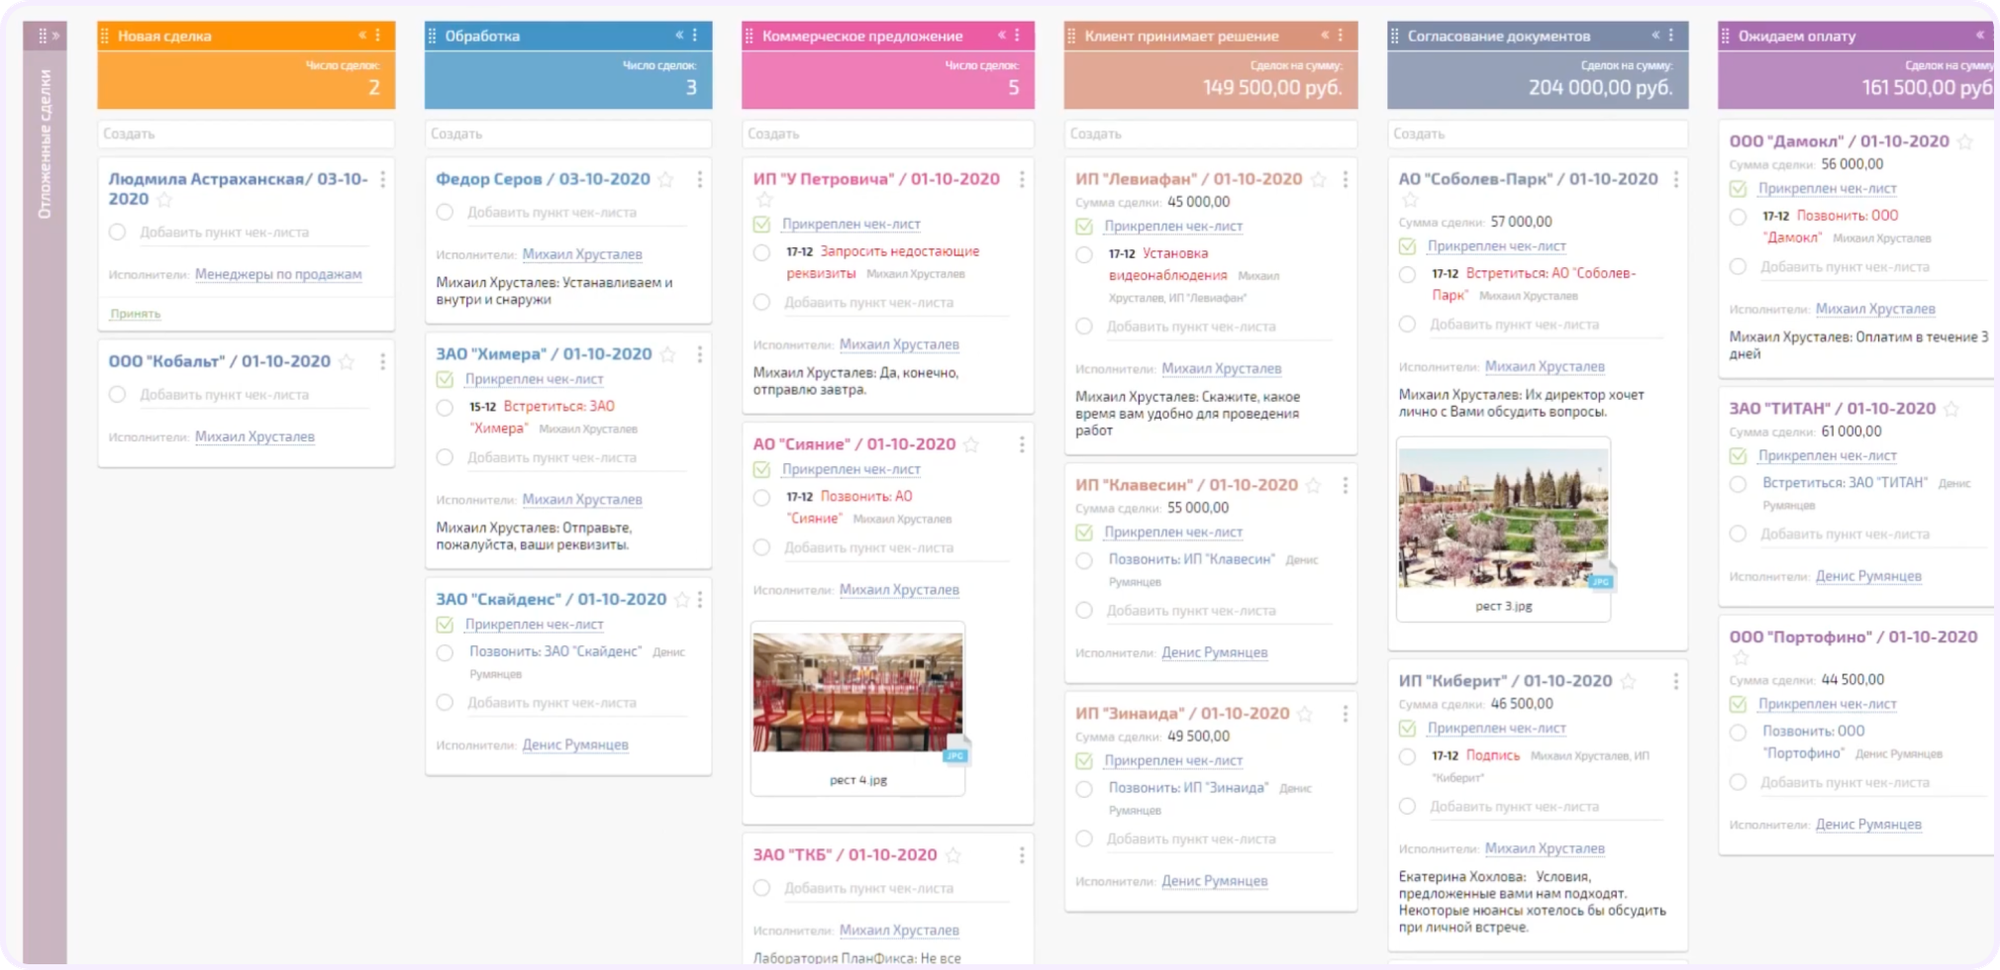2000x970 pixels.
Task: Collapse the Обработка column
Action: click(x=679, y=36)
